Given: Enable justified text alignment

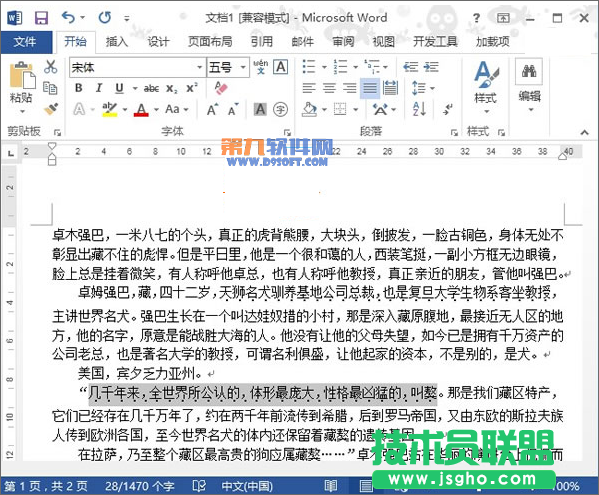Looking at the screenshot, I should (369, 88).
